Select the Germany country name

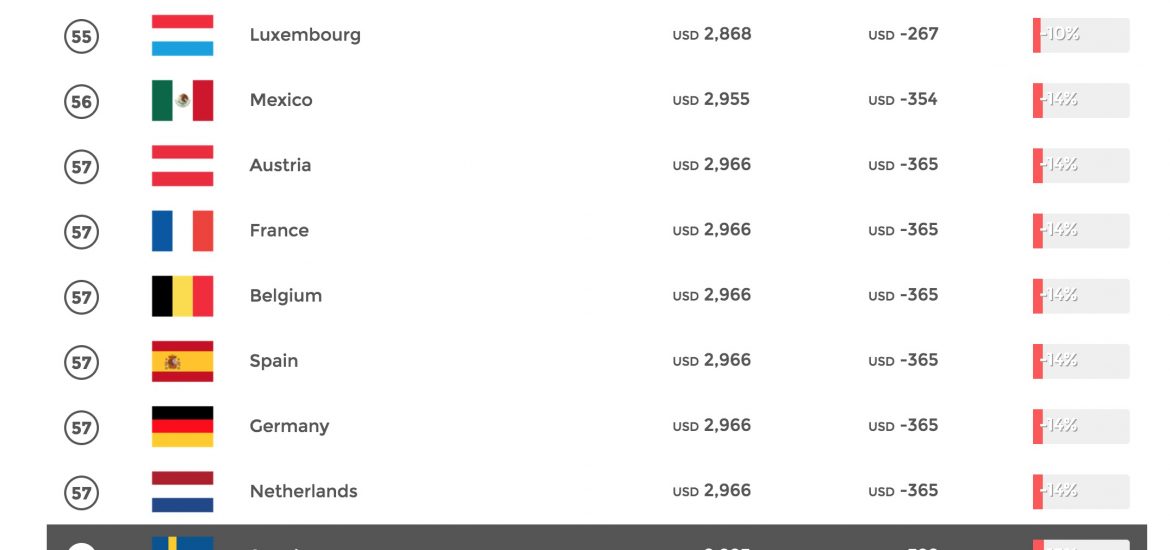pyautogui.click(x=289, y=426)
